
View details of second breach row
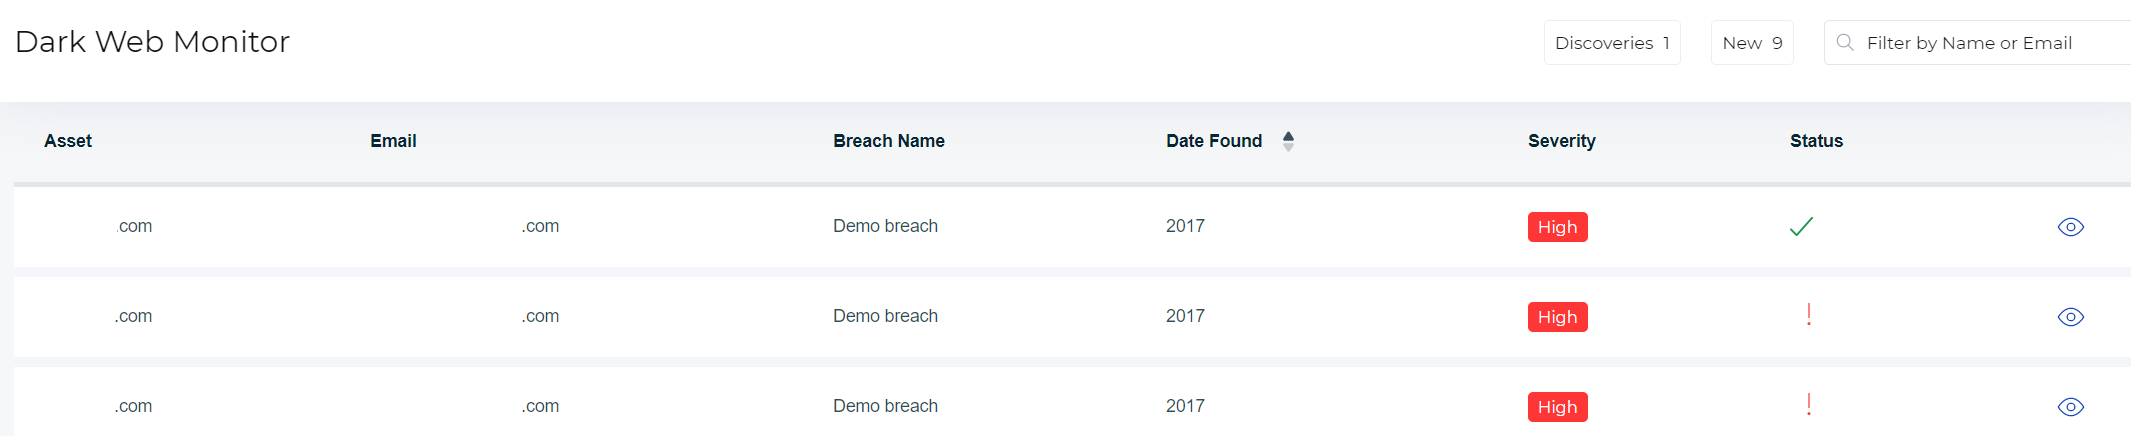(x=2070, y=317)
